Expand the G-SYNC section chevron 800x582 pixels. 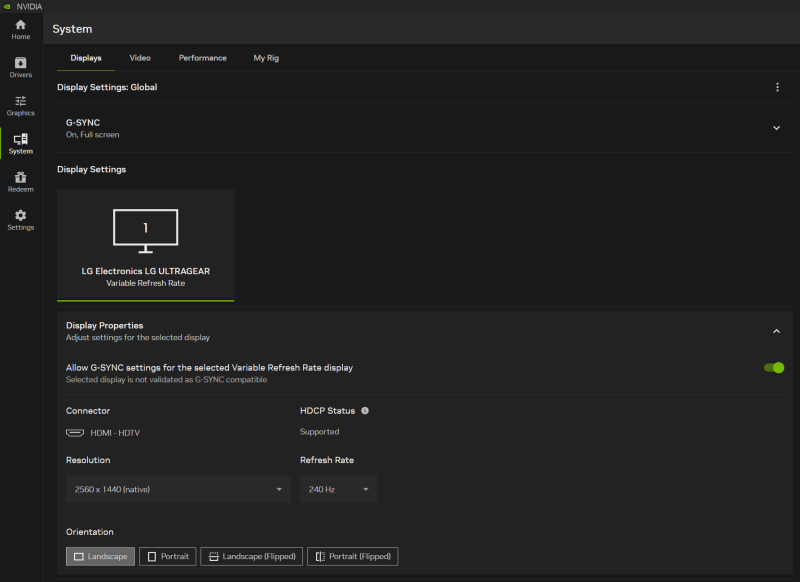776,128
